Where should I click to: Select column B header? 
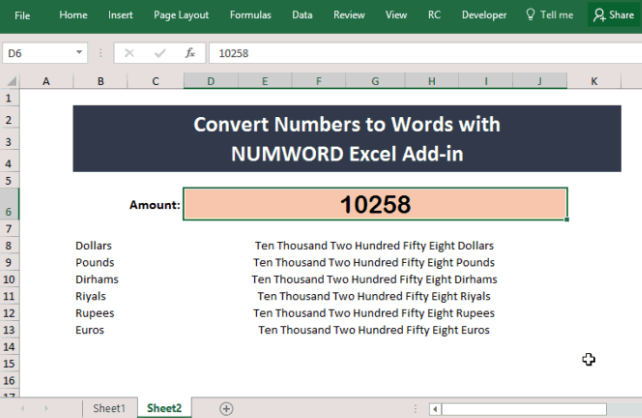click(x=100, y=81)
